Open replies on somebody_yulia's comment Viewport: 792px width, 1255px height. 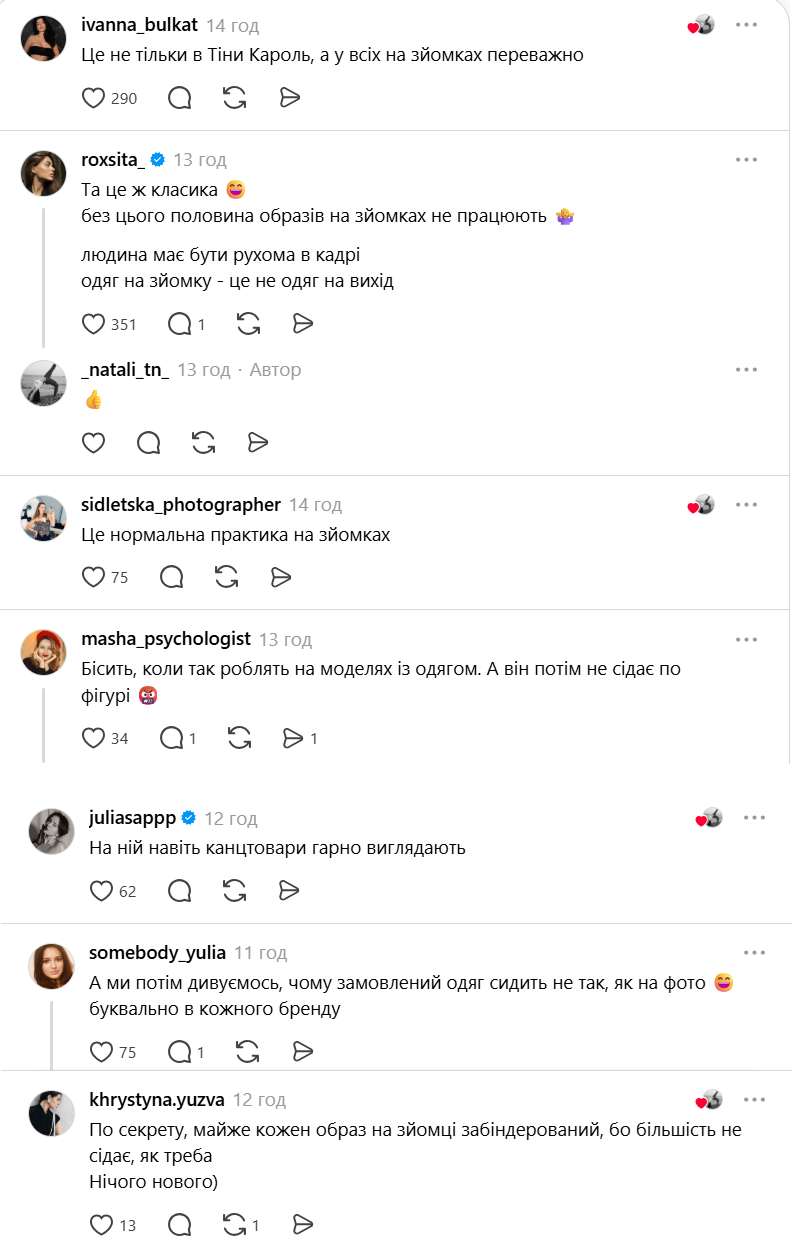(x=180, y=1051)
